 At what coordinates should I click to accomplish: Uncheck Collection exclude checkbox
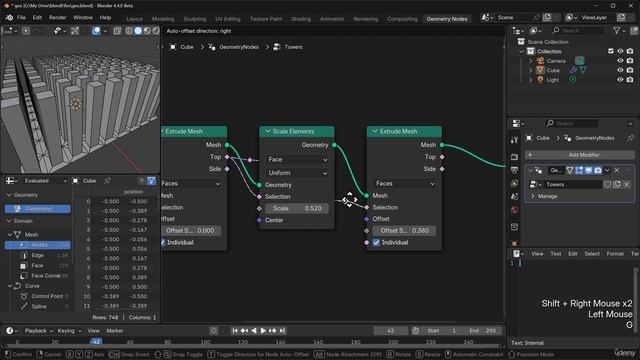611,51
